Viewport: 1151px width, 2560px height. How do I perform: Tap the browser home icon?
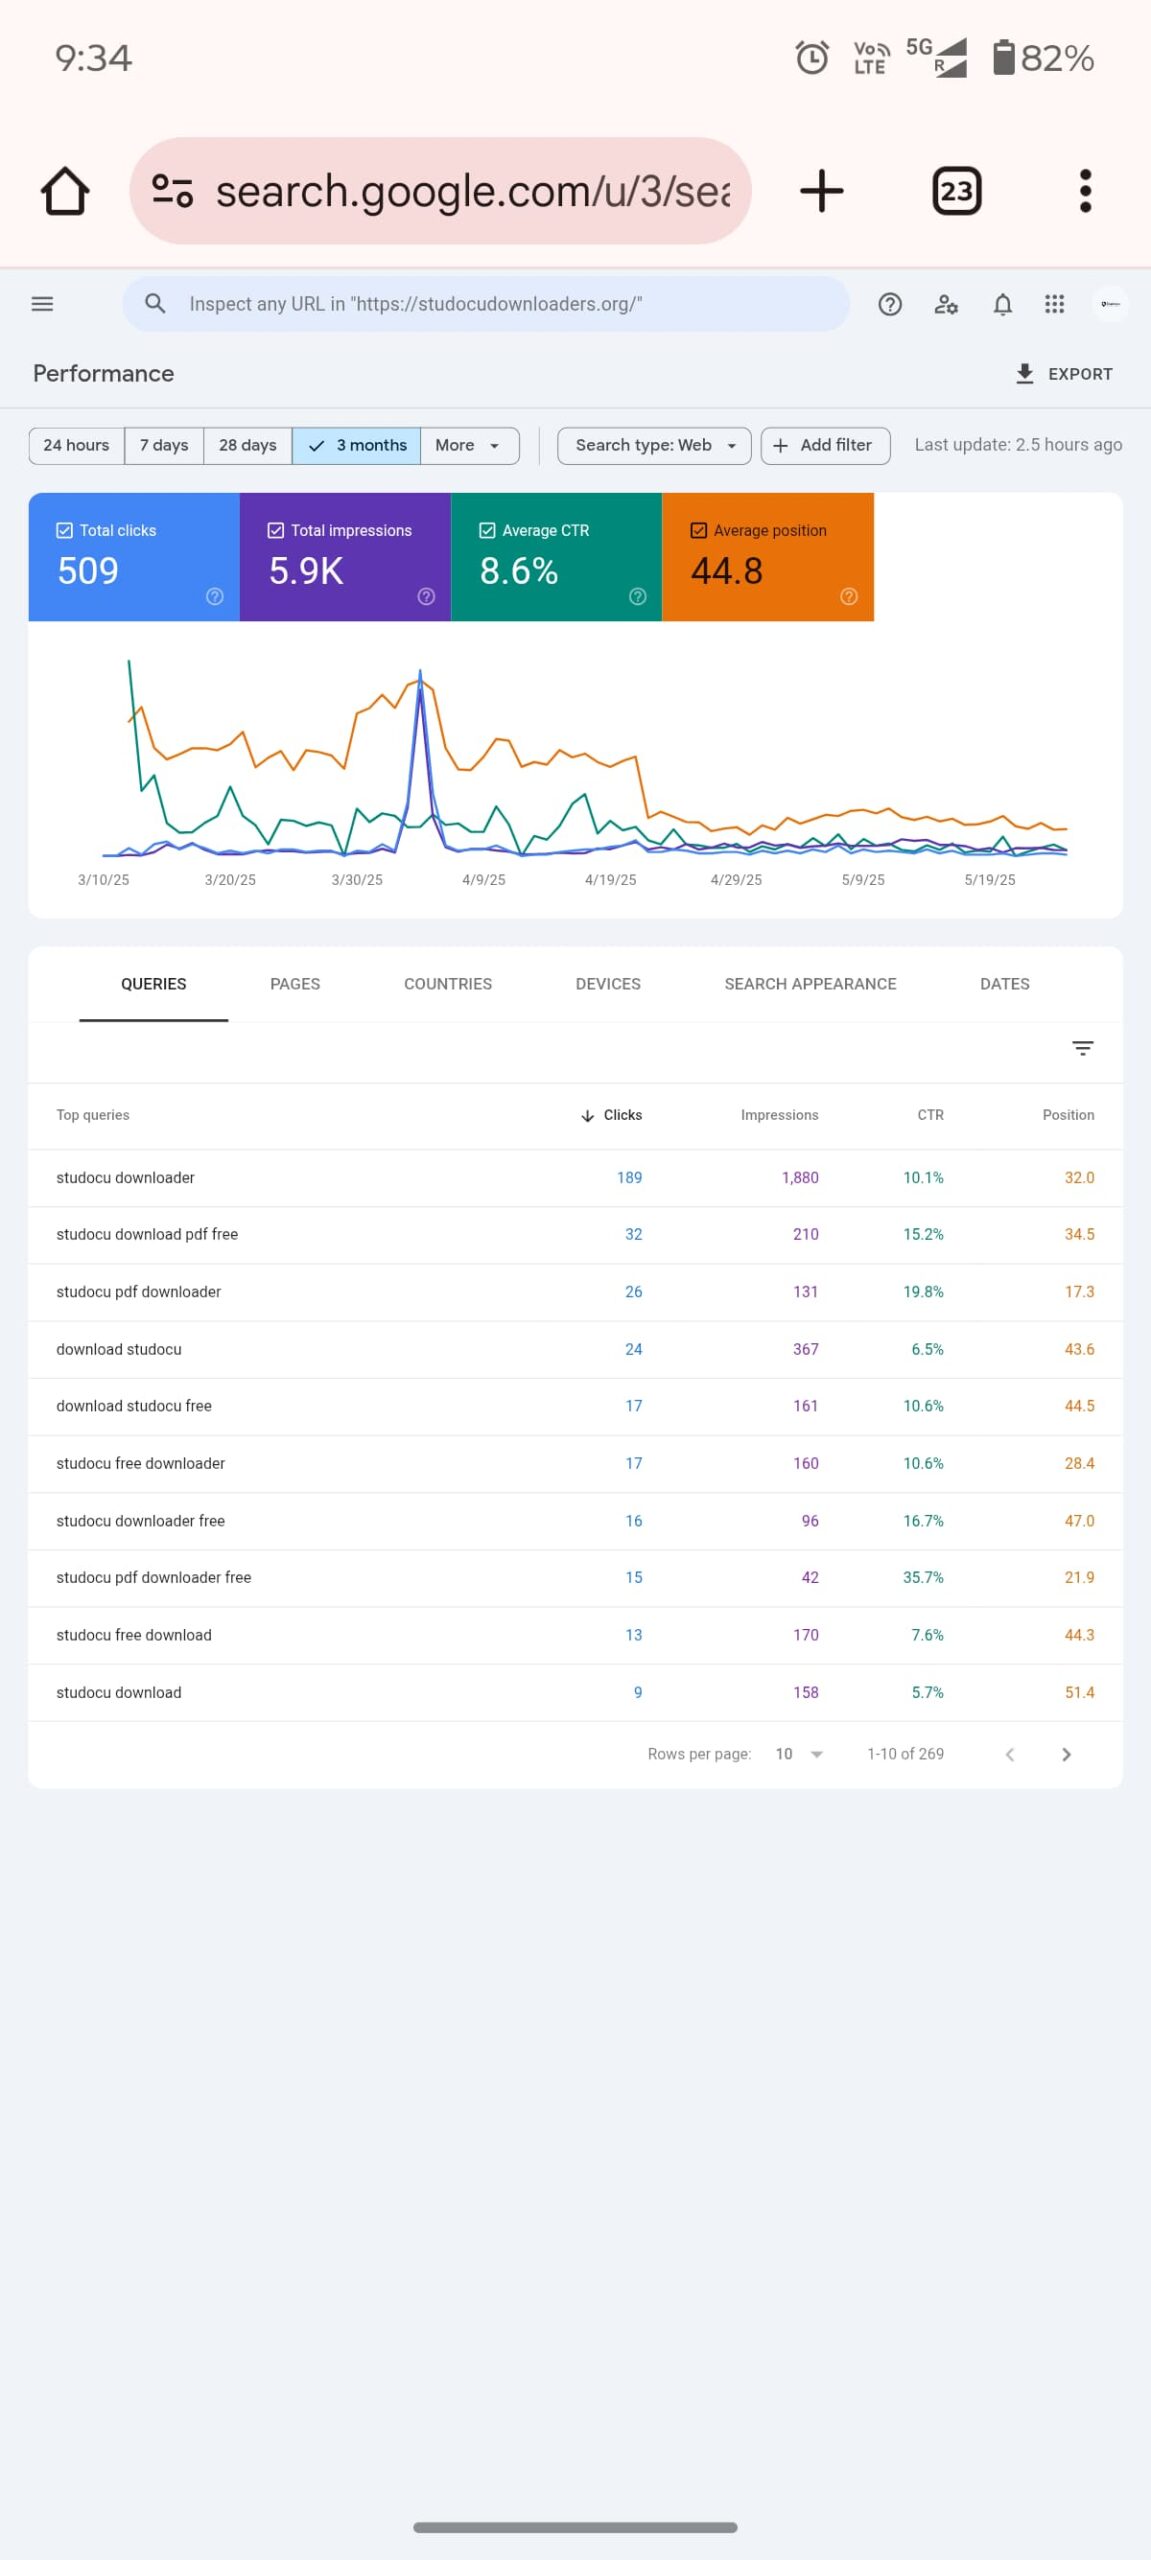pos(65,191)
